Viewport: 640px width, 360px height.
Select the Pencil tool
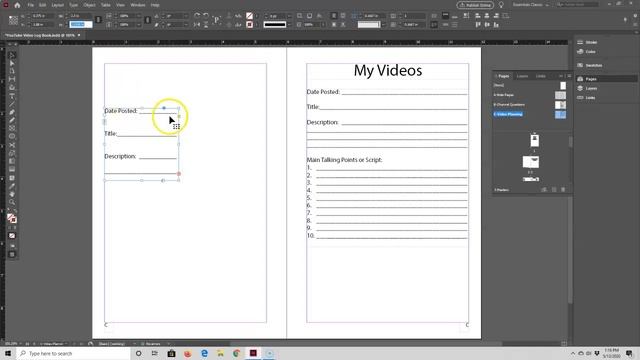tap(12, 120)
